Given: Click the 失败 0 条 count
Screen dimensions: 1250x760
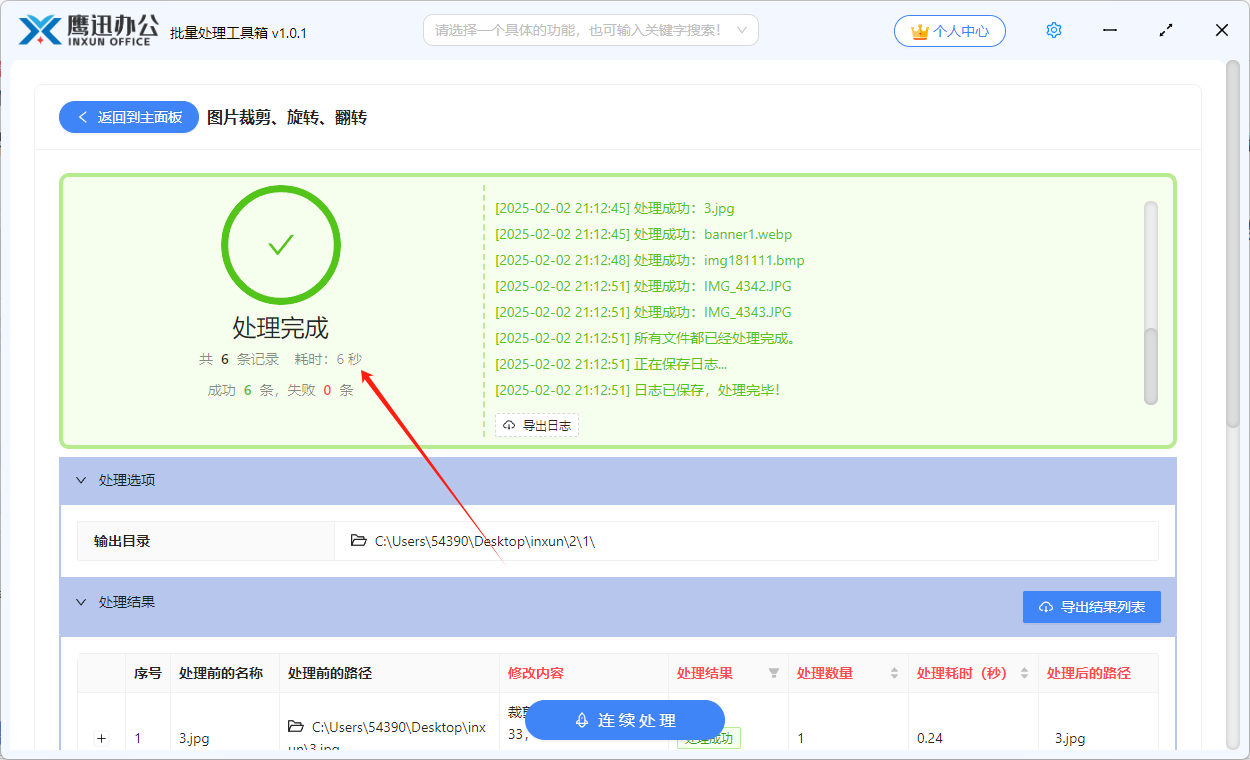Looking at the screenshot, I should pyautogui.click(x=320, y=390).
